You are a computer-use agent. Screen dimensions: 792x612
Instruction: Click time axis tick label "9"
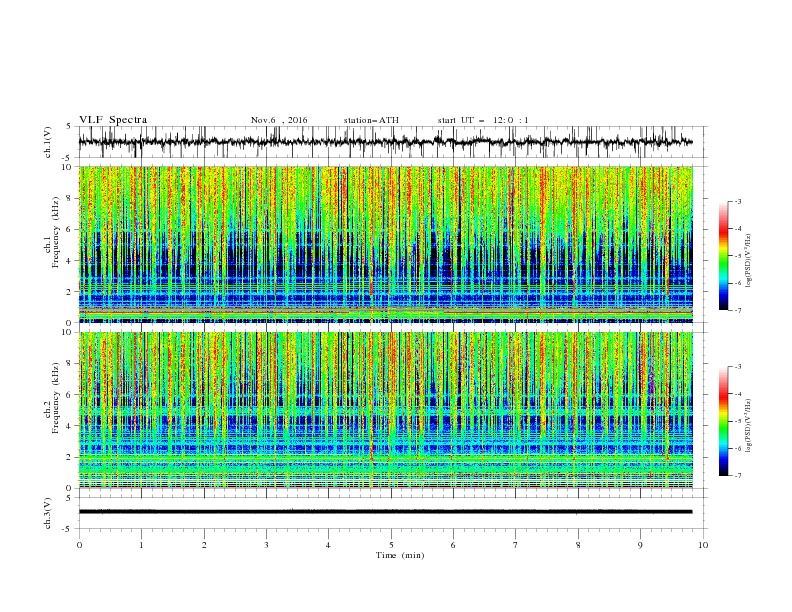(x=640, y=545)
